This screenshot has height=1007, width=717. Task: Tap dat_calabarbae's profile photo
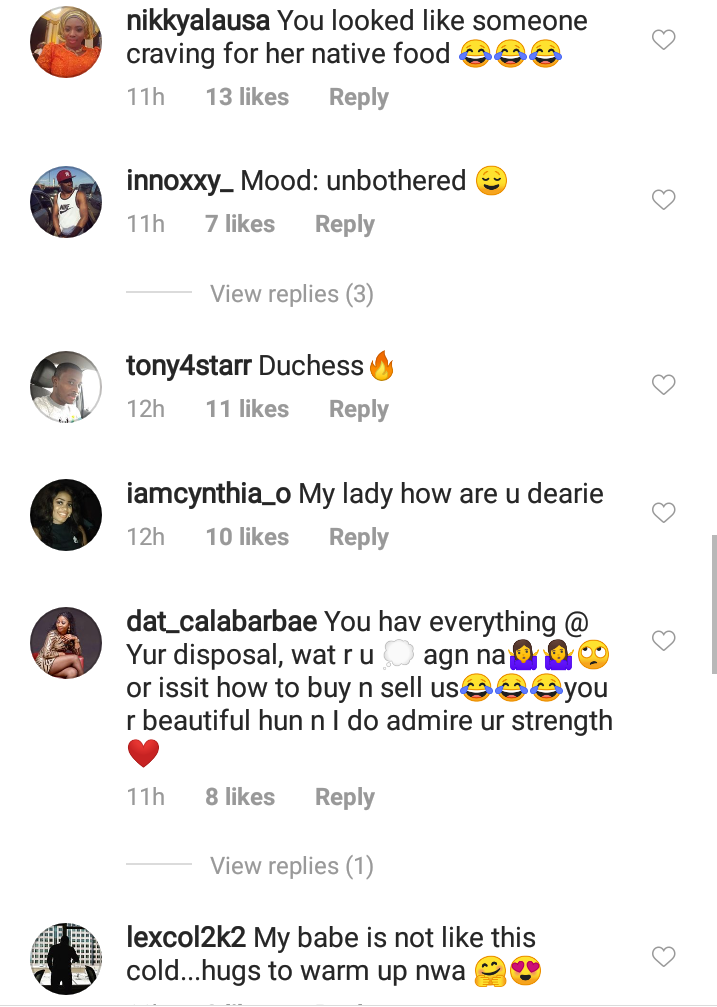click(67, 641)
